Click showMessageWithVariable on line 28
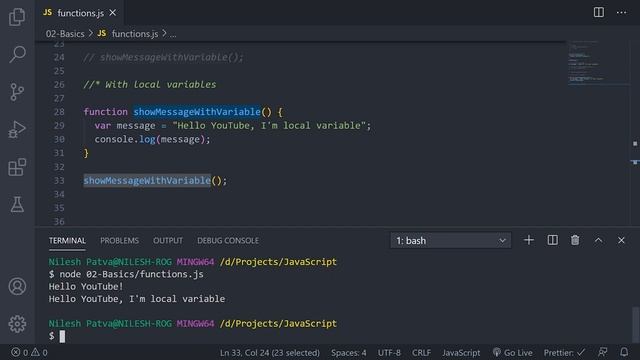The height and width of the screenshot is (360, 640). 197,112
